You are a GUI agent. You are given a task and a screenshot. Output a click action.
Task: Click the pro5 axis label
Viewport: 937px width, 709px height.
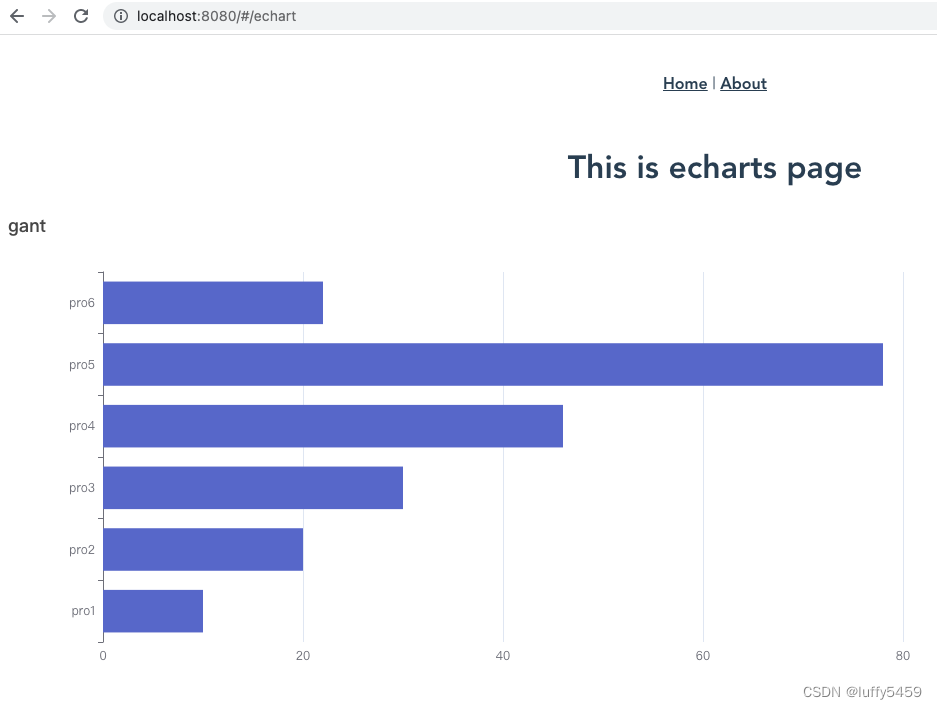[82, 365]
